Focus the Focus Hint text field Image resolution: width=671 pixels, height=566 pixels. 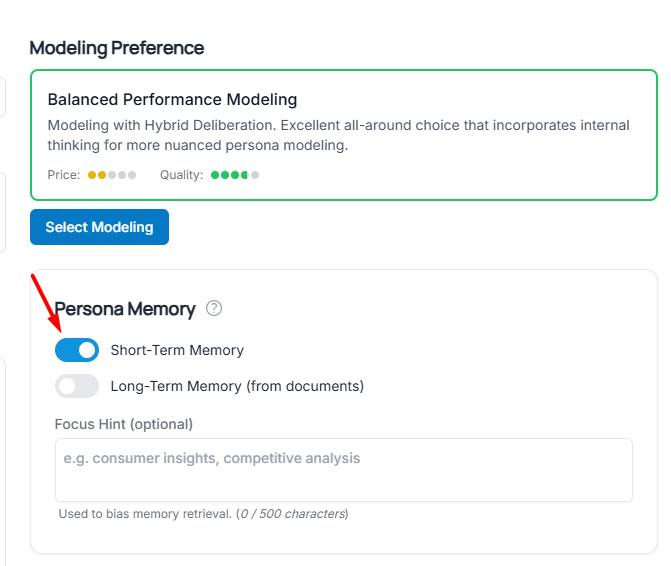coord(343,469)
